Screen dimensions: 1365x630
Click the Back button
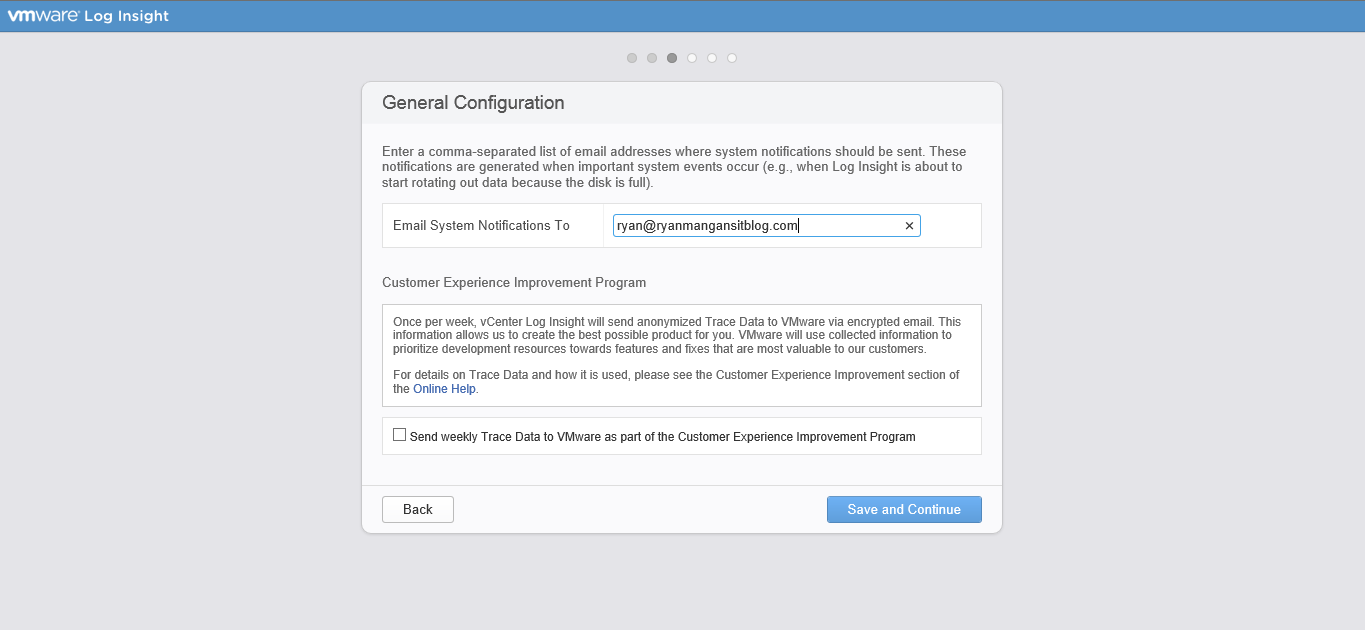click(418, 509)
